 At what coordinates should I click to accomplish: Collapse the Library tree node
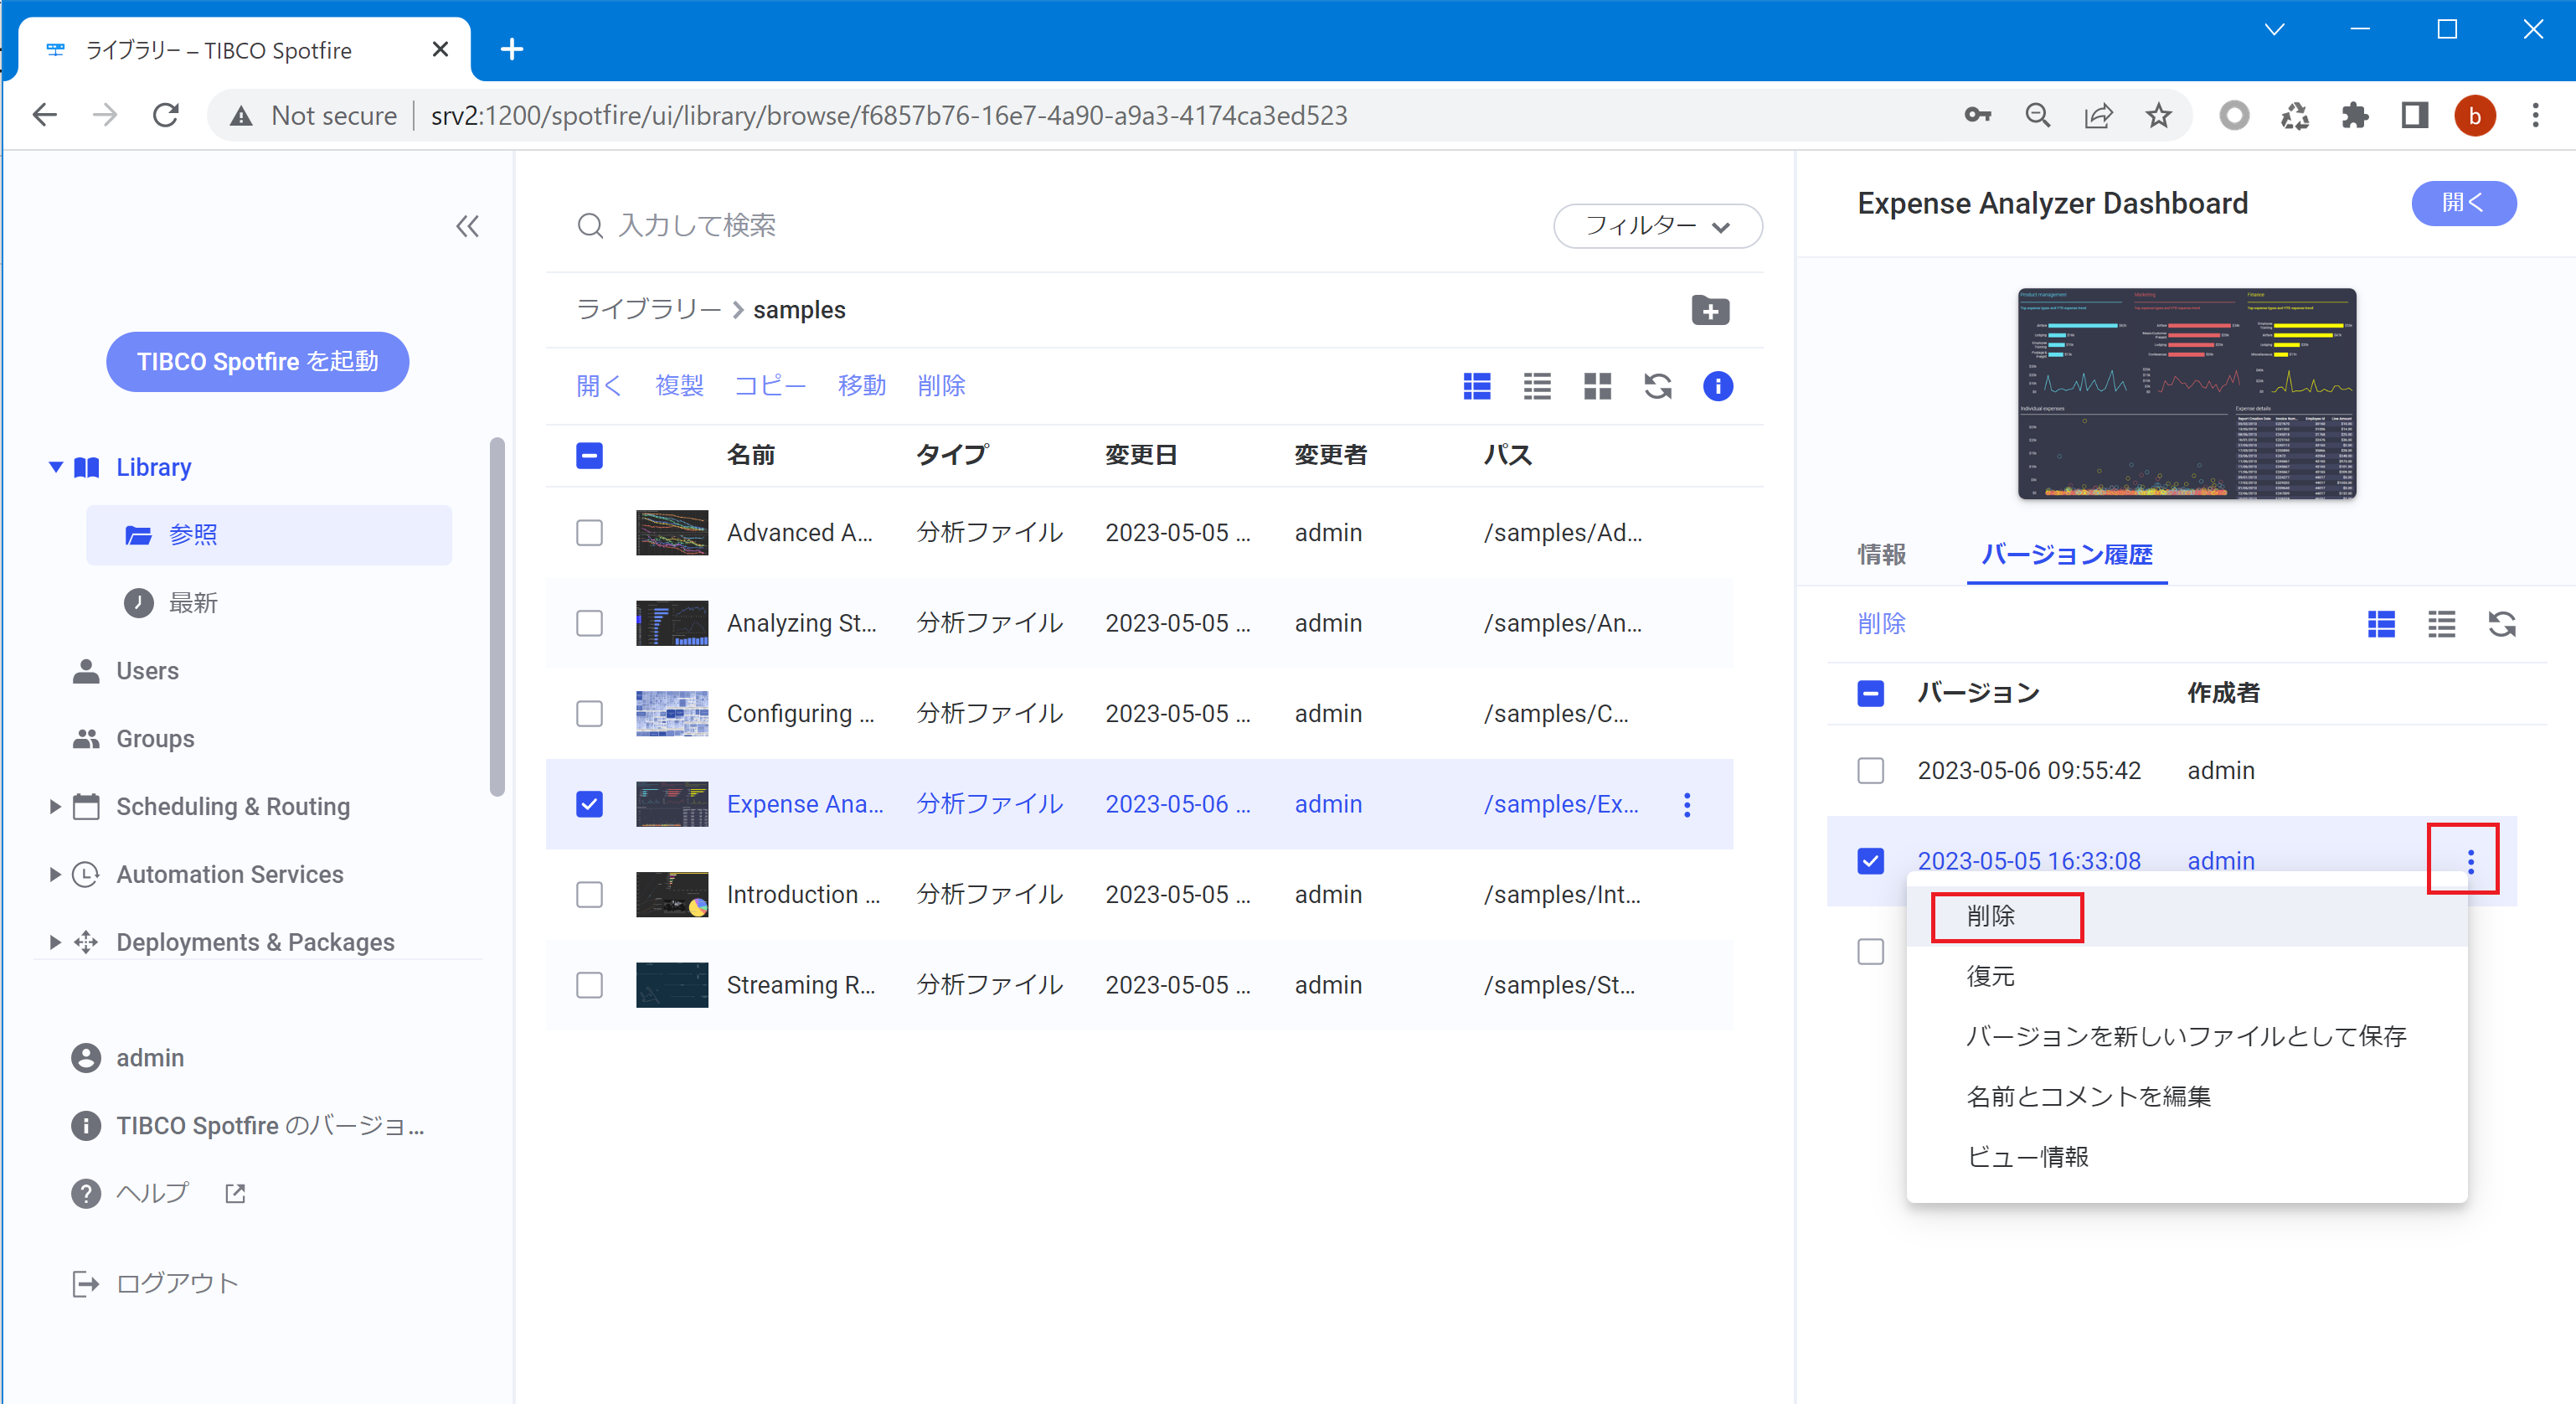pos(56,468)
